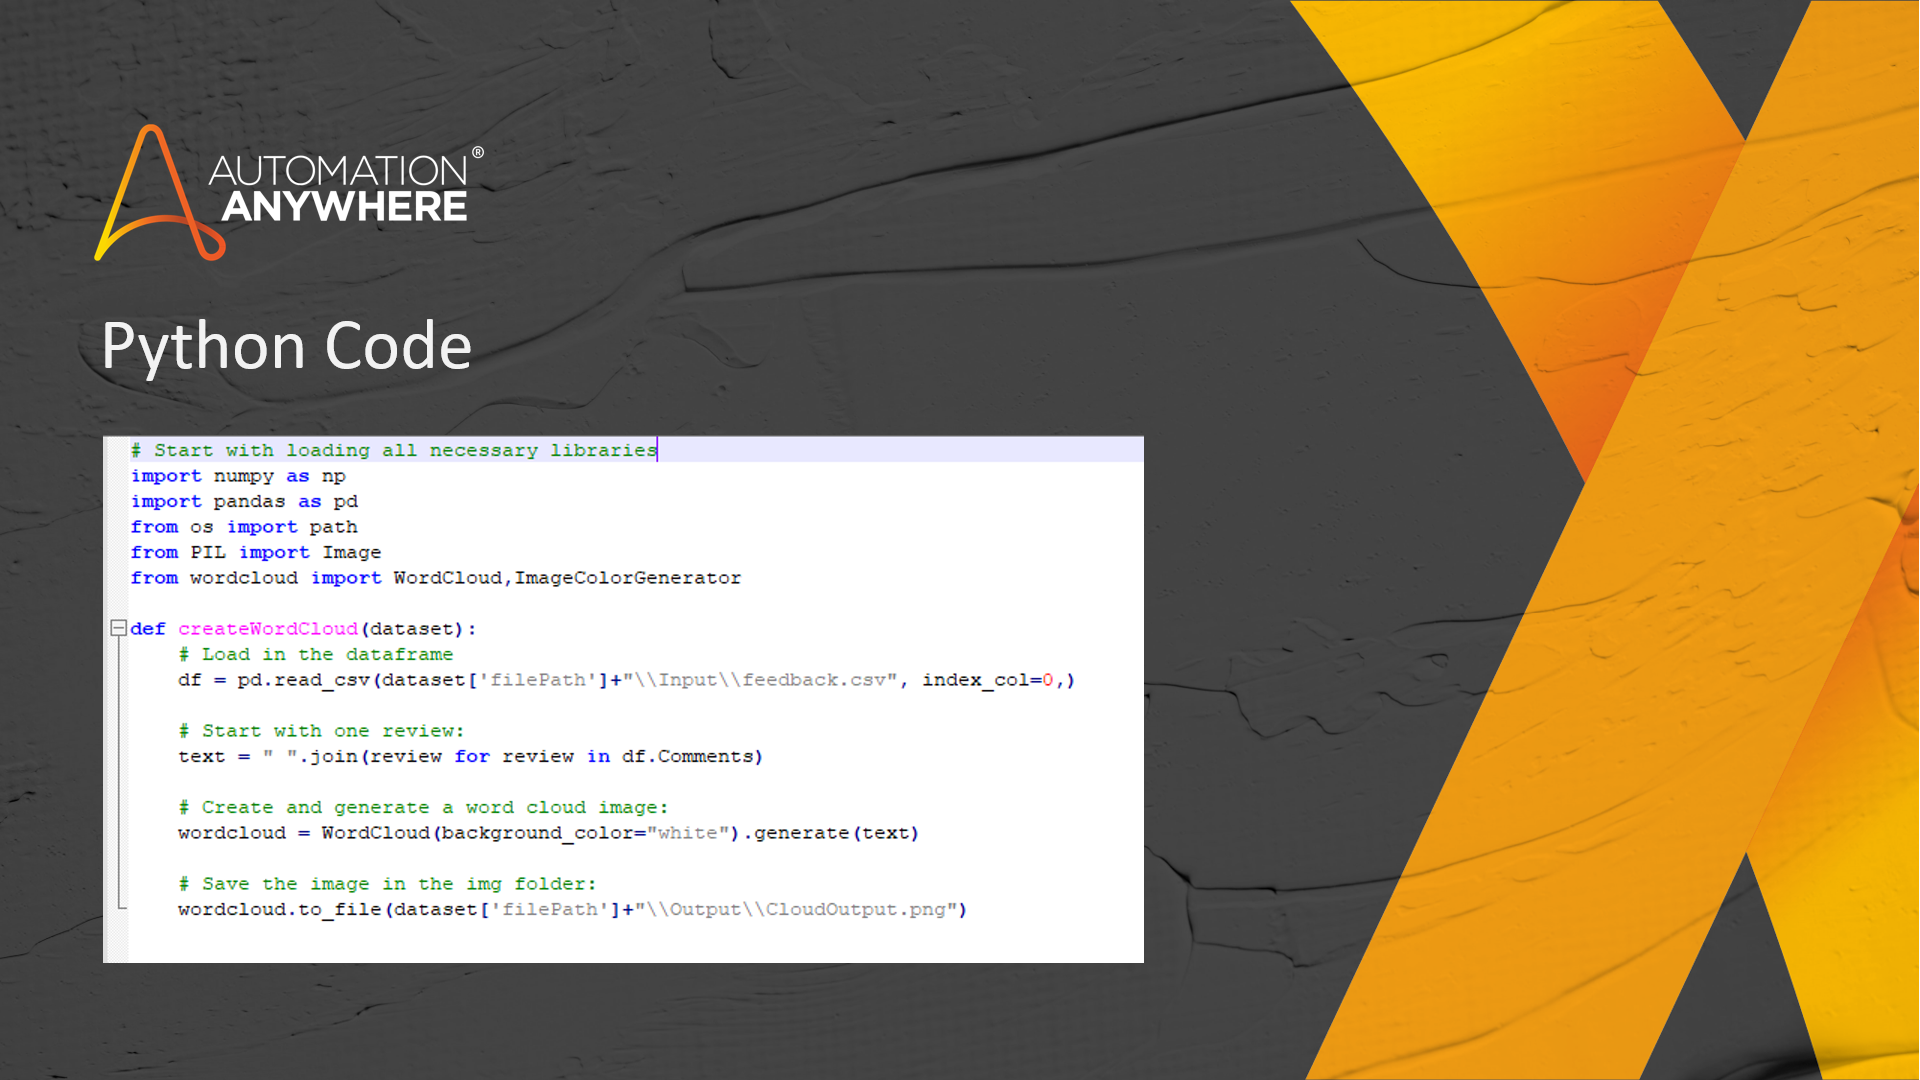The height and width of the screenshot is (1080, 1920).
Task: Click the Automation Anywhere logo icon
Action: 158,195
